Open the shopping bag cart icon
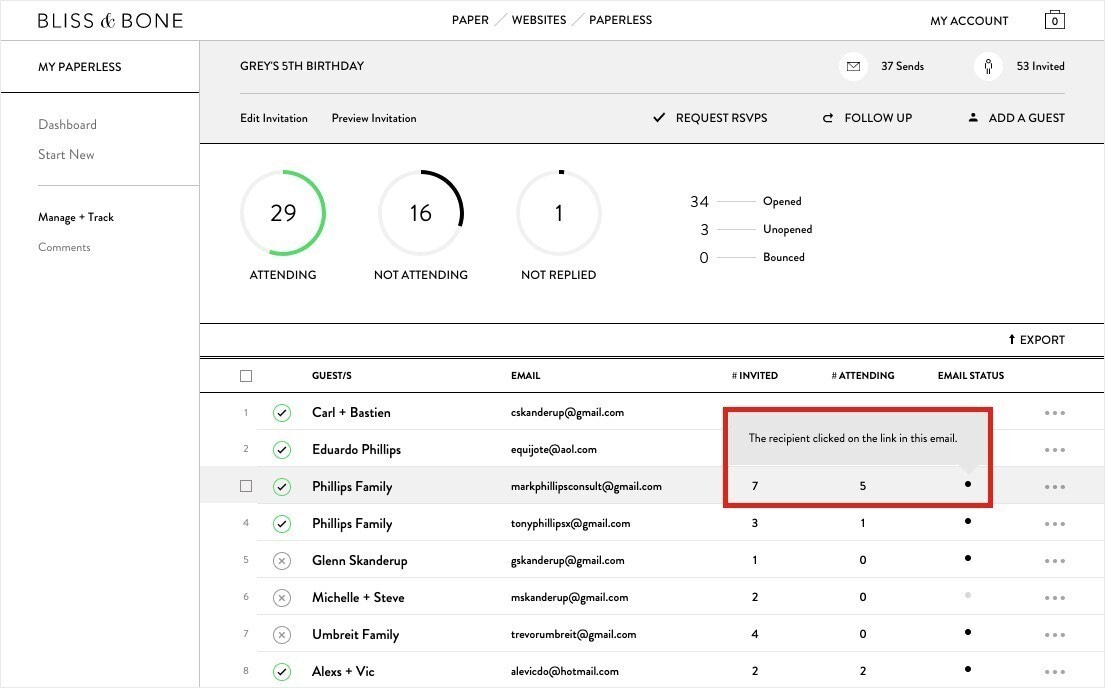 (x=1054, y=20)
